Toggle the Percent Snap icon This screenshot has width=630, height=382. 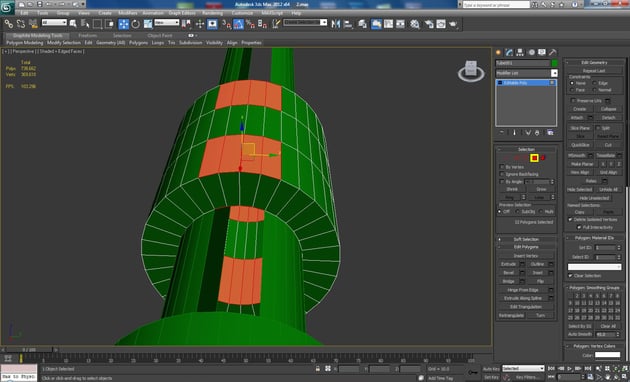(250, 24)
